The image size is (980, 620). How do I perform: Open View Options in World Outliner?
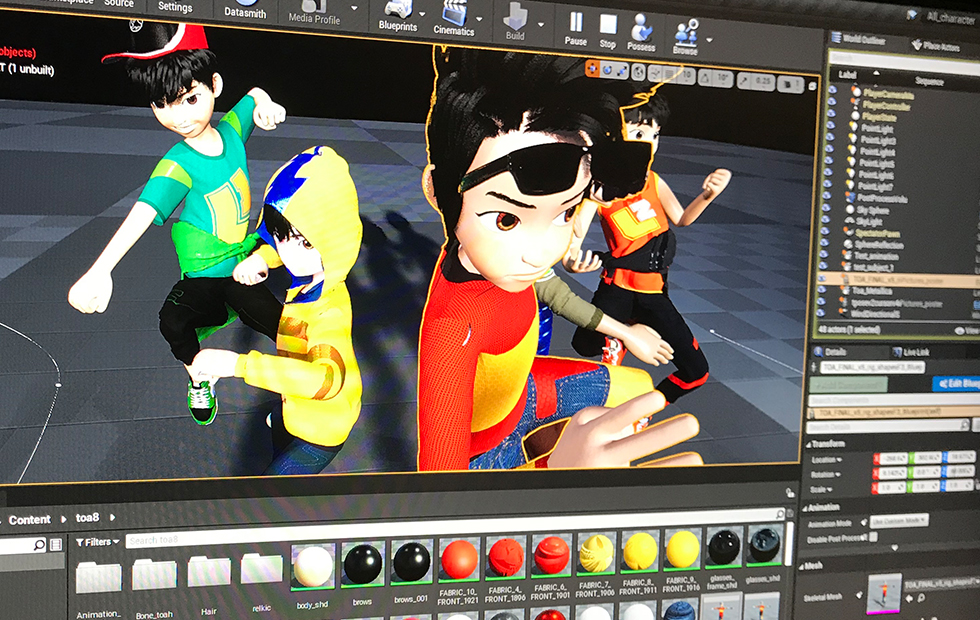(968, 331)
